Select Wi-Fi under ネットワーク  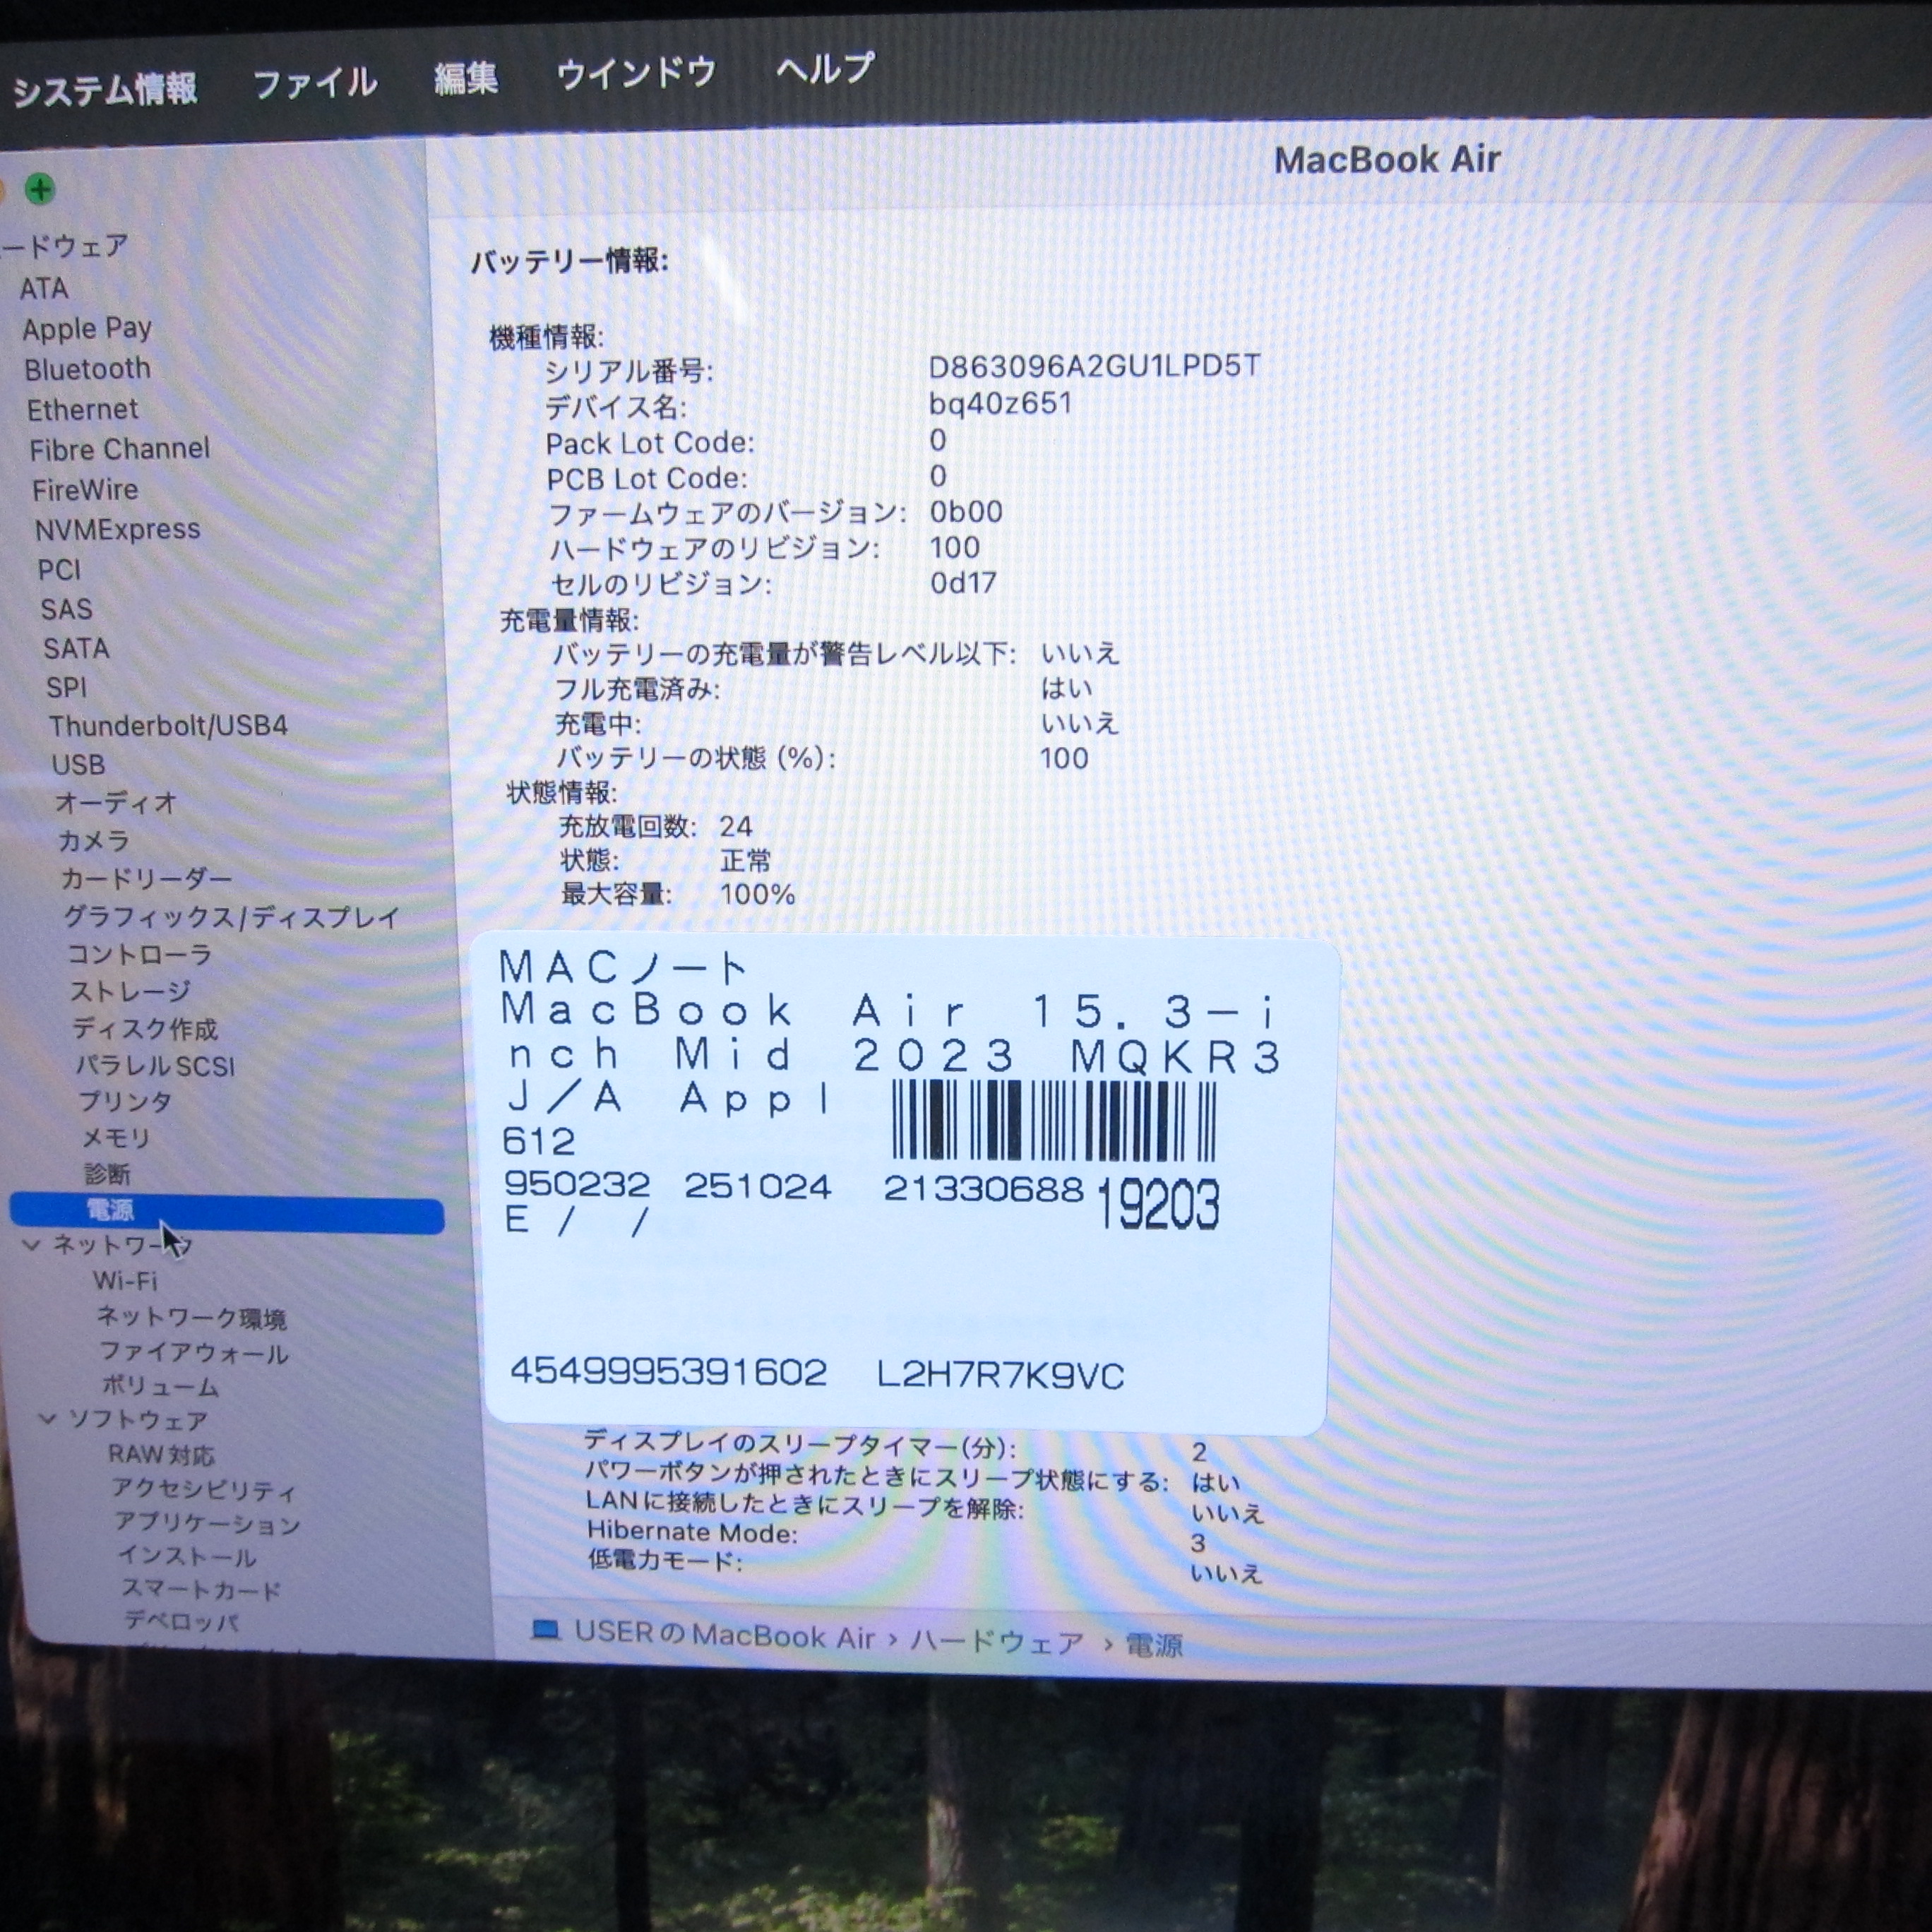click(125, 1281)
